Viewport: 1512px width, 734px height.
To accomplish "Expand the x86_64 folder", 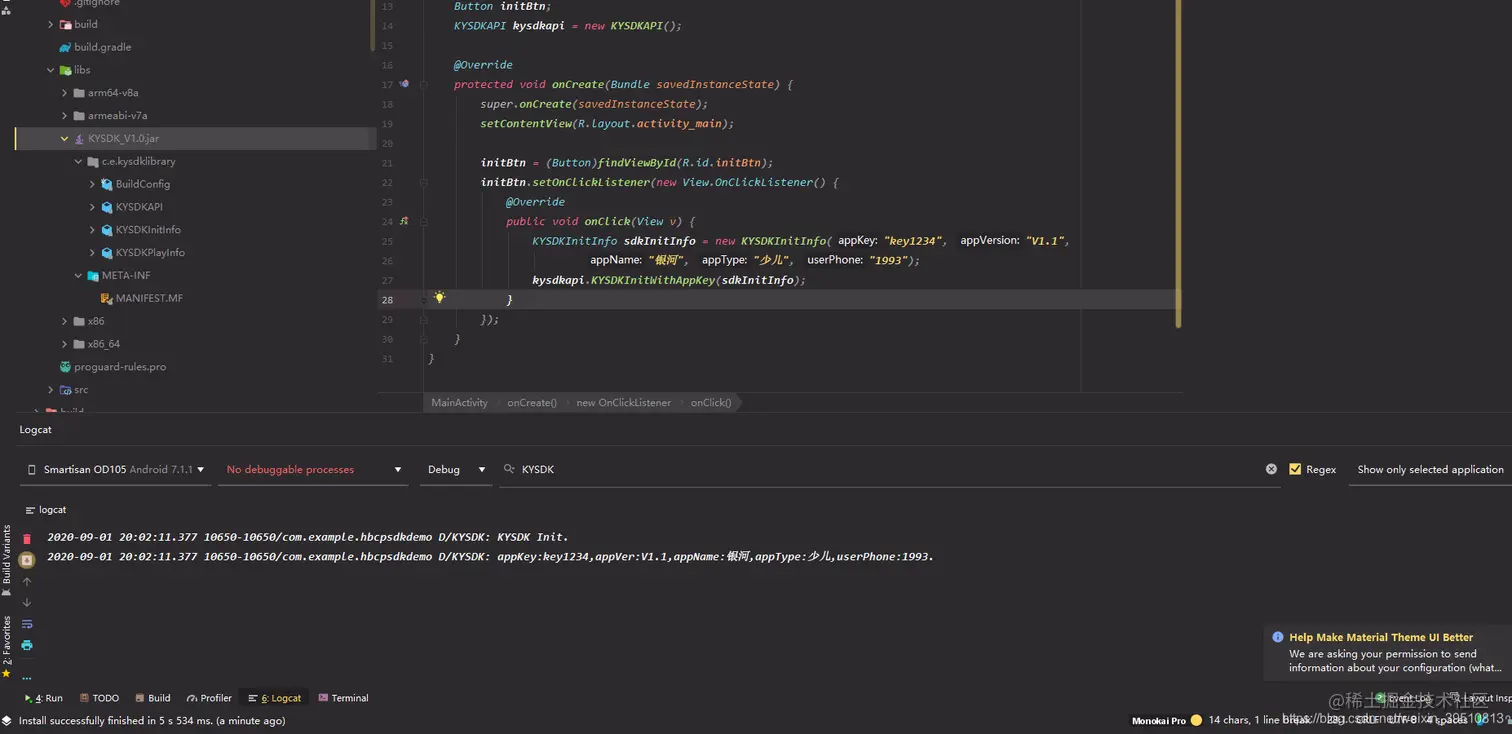I will coord(65,344).
